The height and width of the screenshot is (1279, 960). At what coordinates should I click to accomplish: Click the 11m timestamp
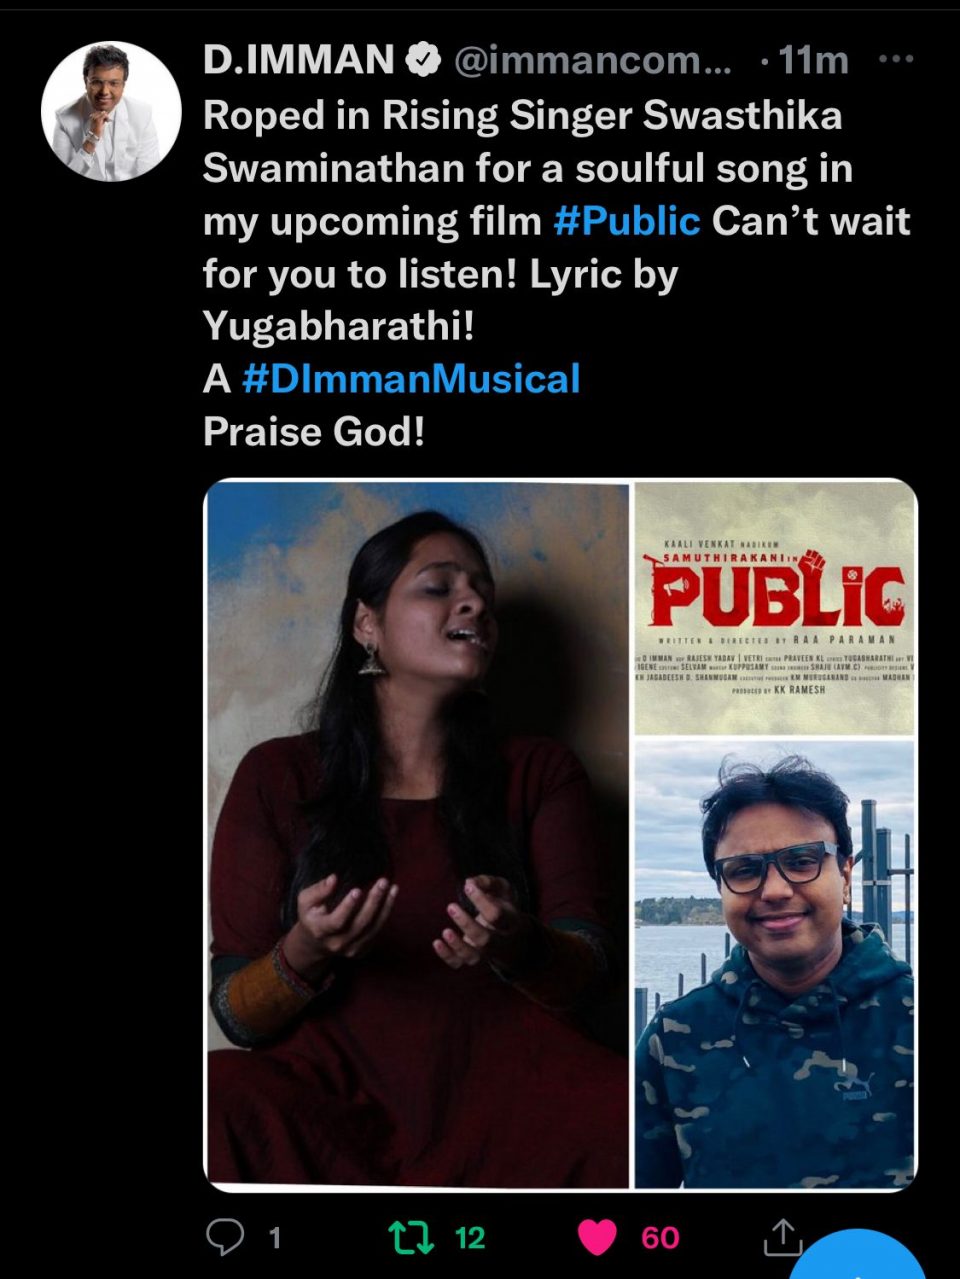[x=813, y=61]
